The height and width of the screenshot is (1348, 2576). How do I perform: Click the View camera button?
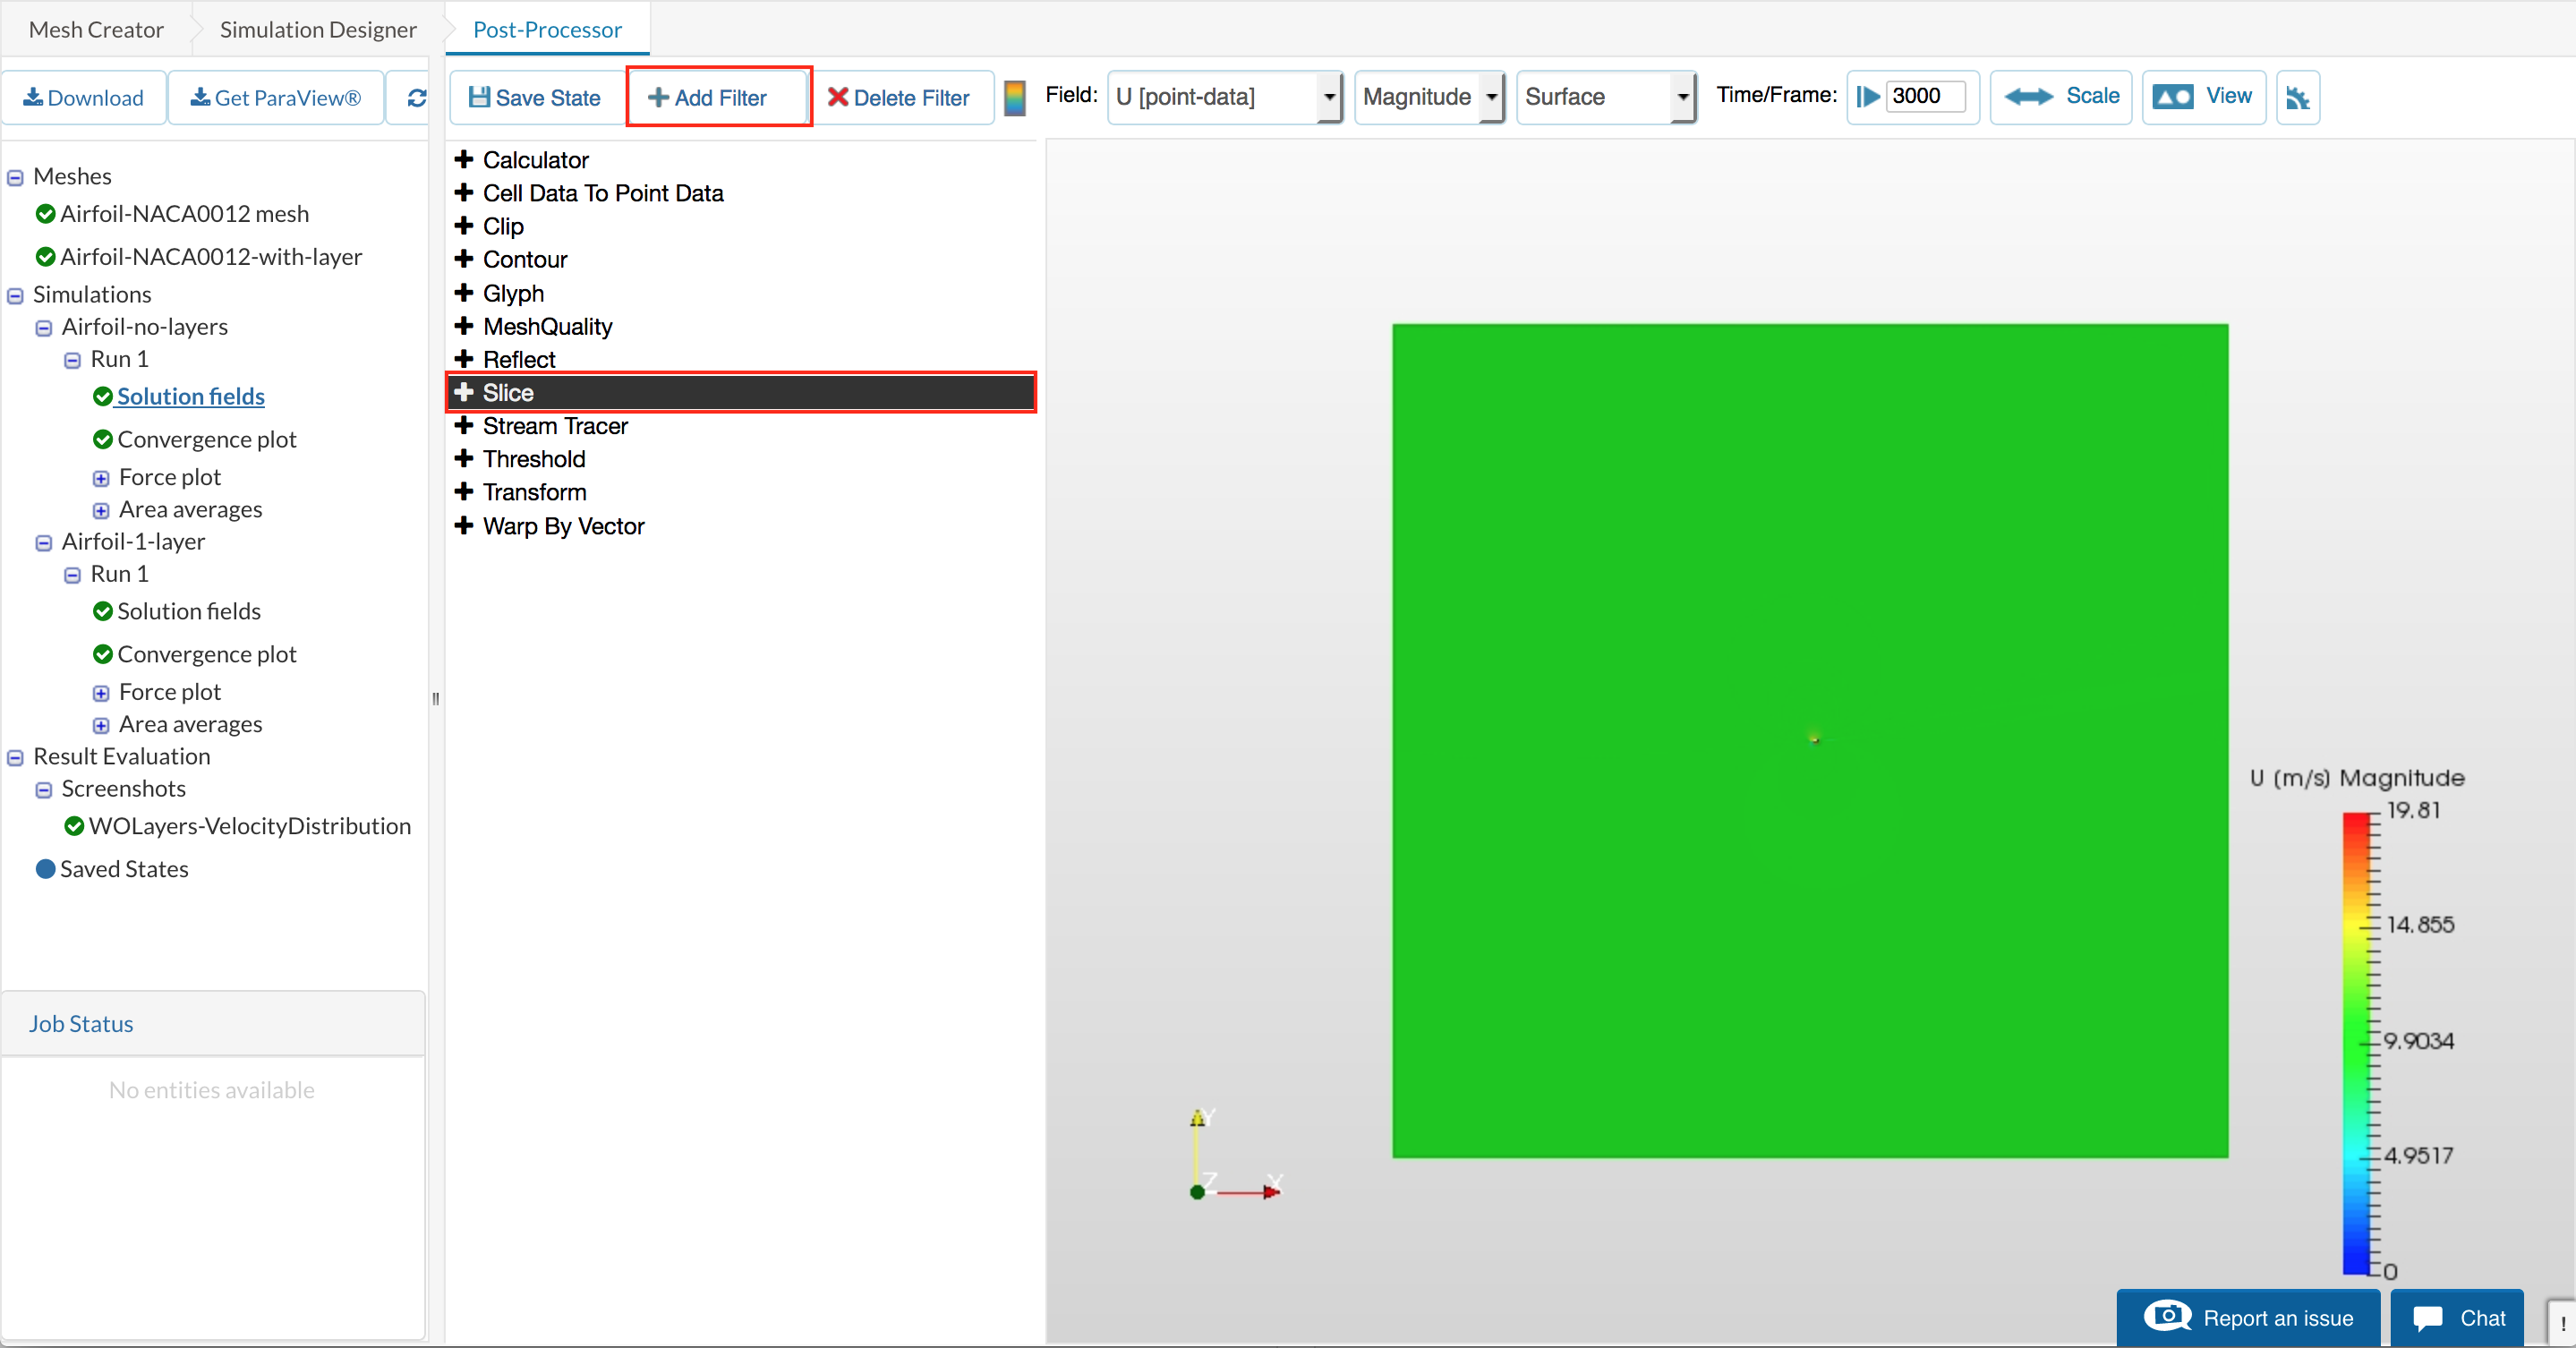click(2203, 97)
